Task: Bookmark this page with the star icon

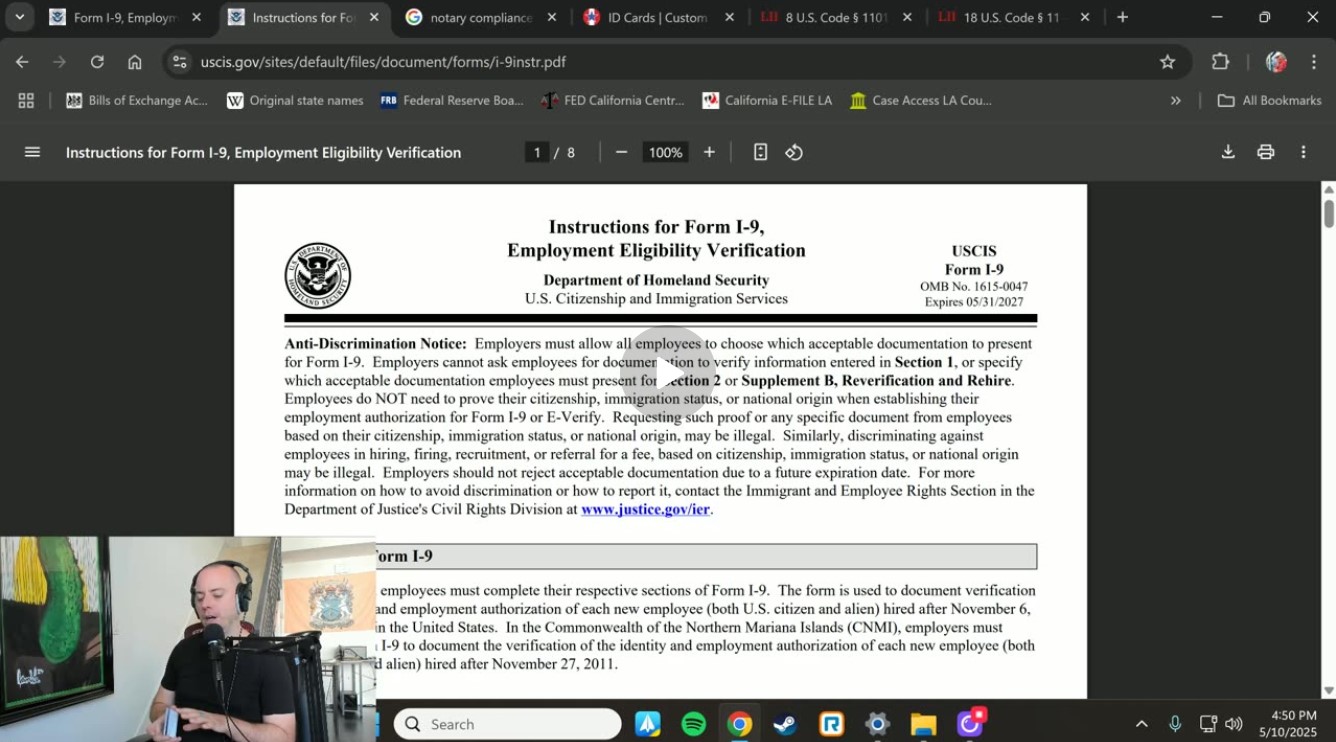Action: 1167,62
